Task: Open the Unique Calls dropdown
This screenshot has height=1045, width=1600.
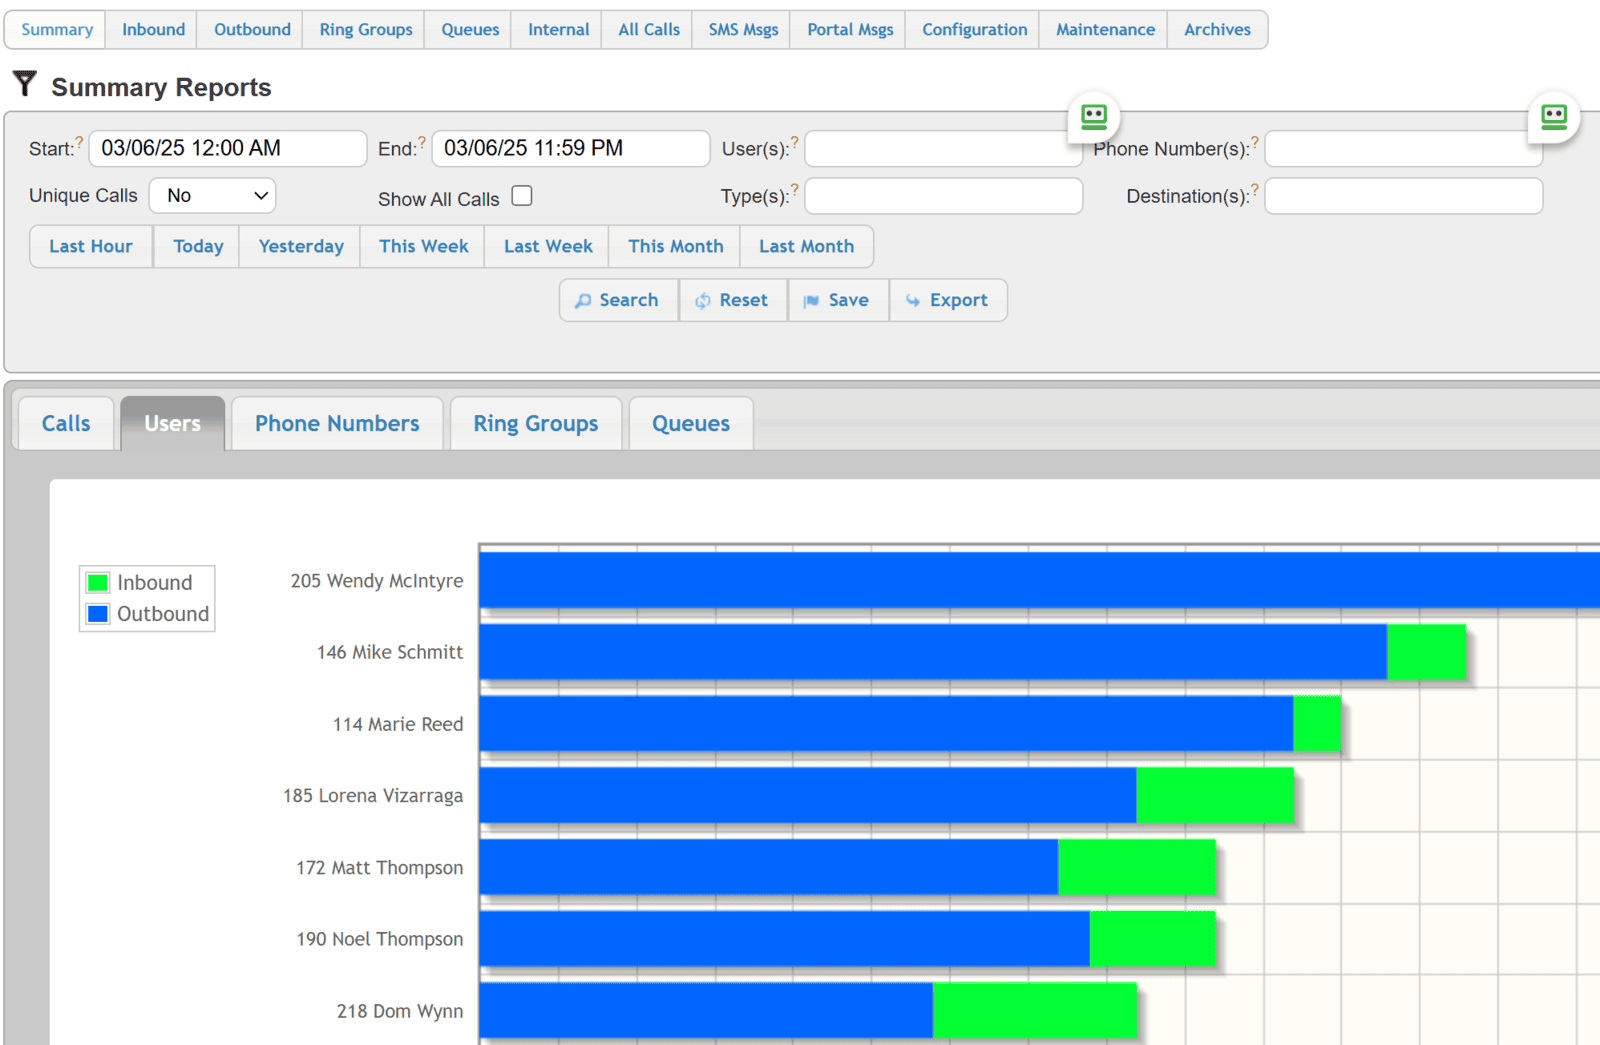Action: tap(212, 196)
